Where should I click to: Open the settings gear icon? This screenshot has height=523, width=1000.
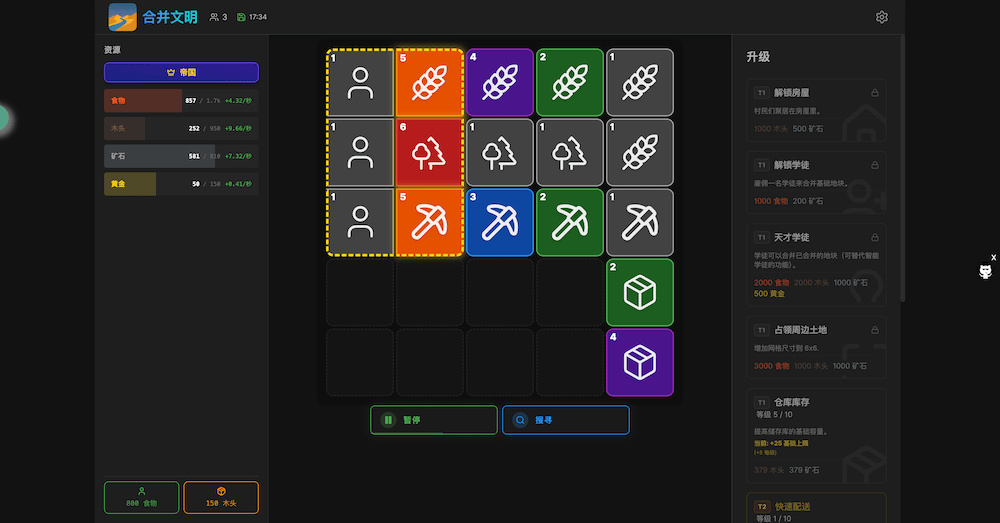click(x=881, y=17)
